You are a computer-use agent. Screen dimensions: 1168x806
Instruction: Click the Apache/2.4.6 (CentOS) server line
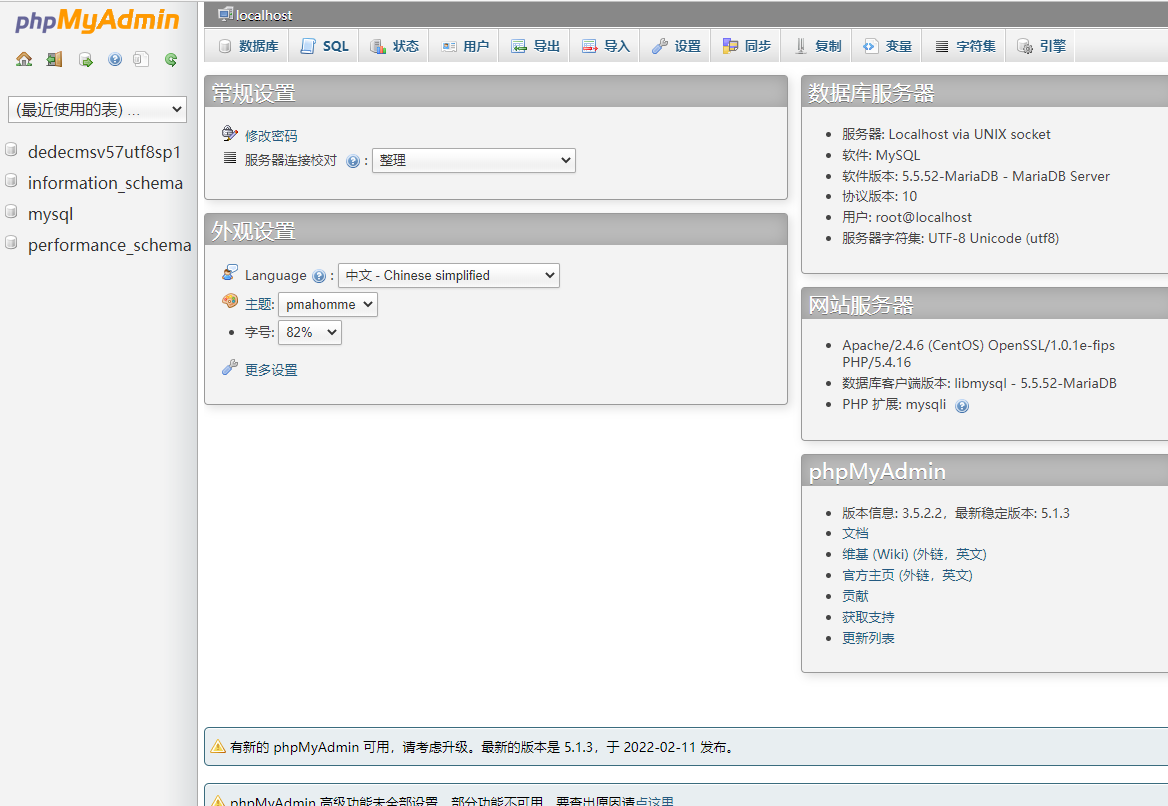[x=979, y=353]
